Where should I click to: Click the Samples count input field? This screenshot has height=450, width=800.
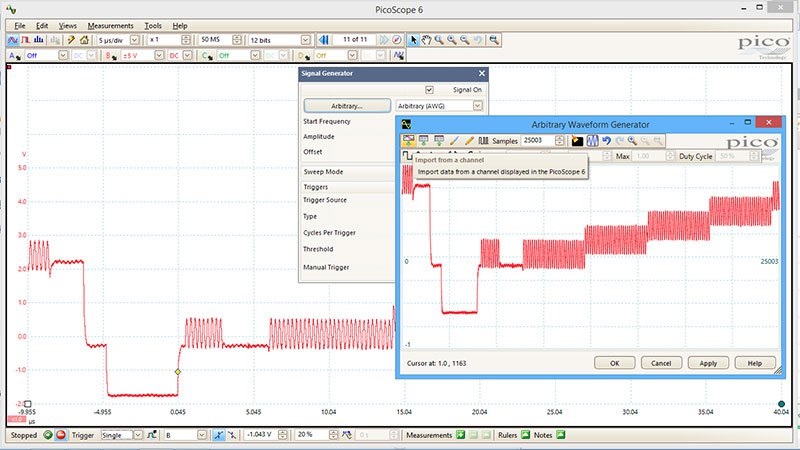tap(540, 141)
